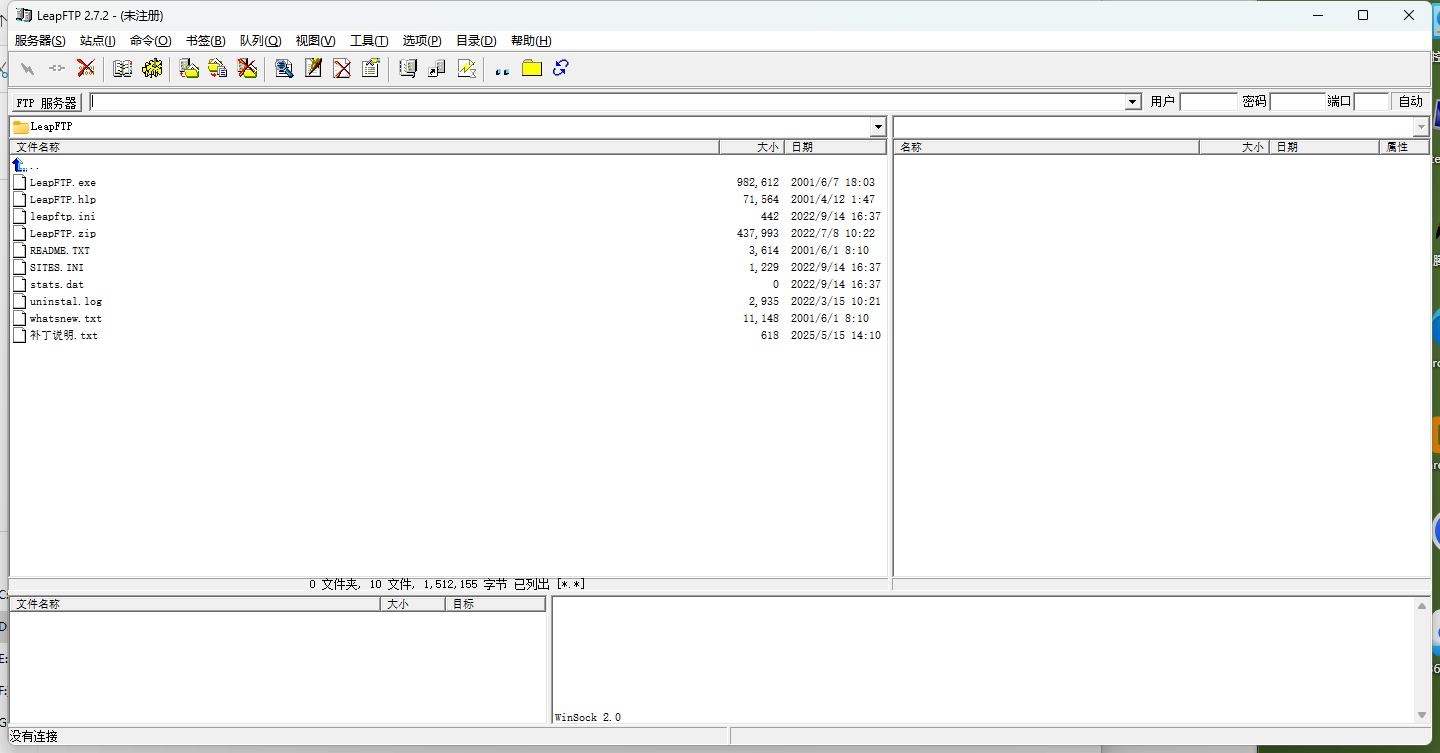Open the 工具(T) menu
1440x753 pixels.
coord(369,41)
